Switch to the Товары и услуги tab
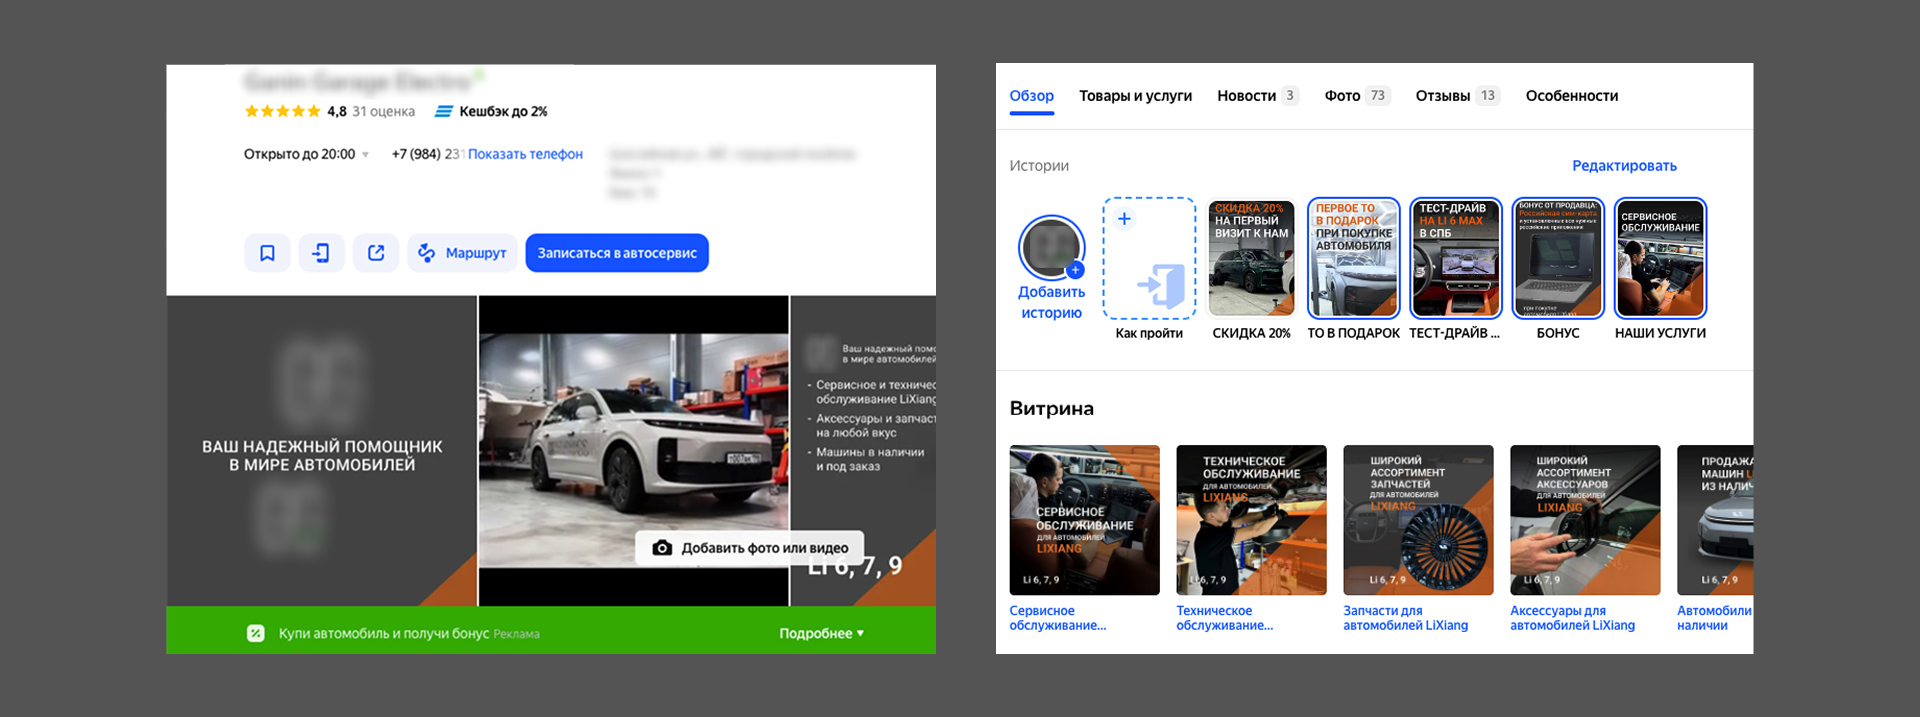 1135,96
